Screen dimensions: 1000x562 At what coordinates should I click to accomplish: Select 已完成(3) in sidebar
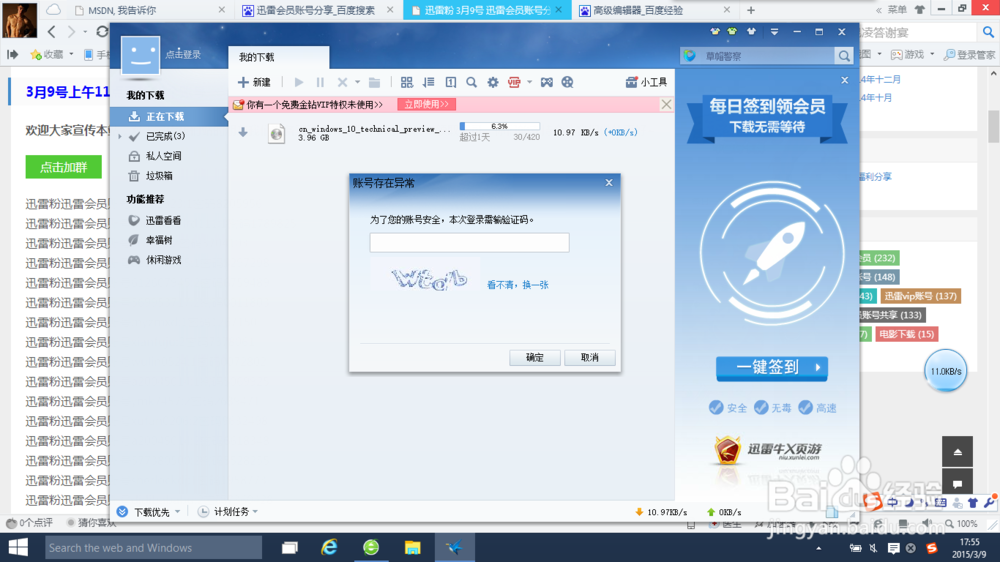pos(165,137)
